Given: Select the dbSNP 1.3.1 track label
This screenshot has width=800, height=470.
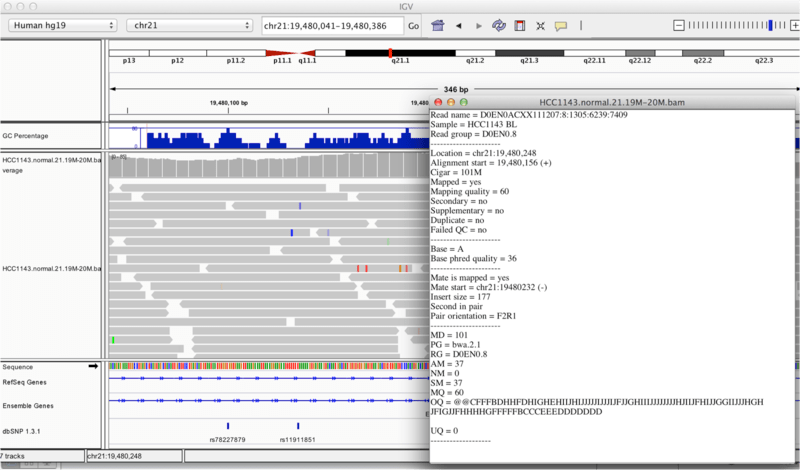Looking at the screenshot, I should coord(21,431).
